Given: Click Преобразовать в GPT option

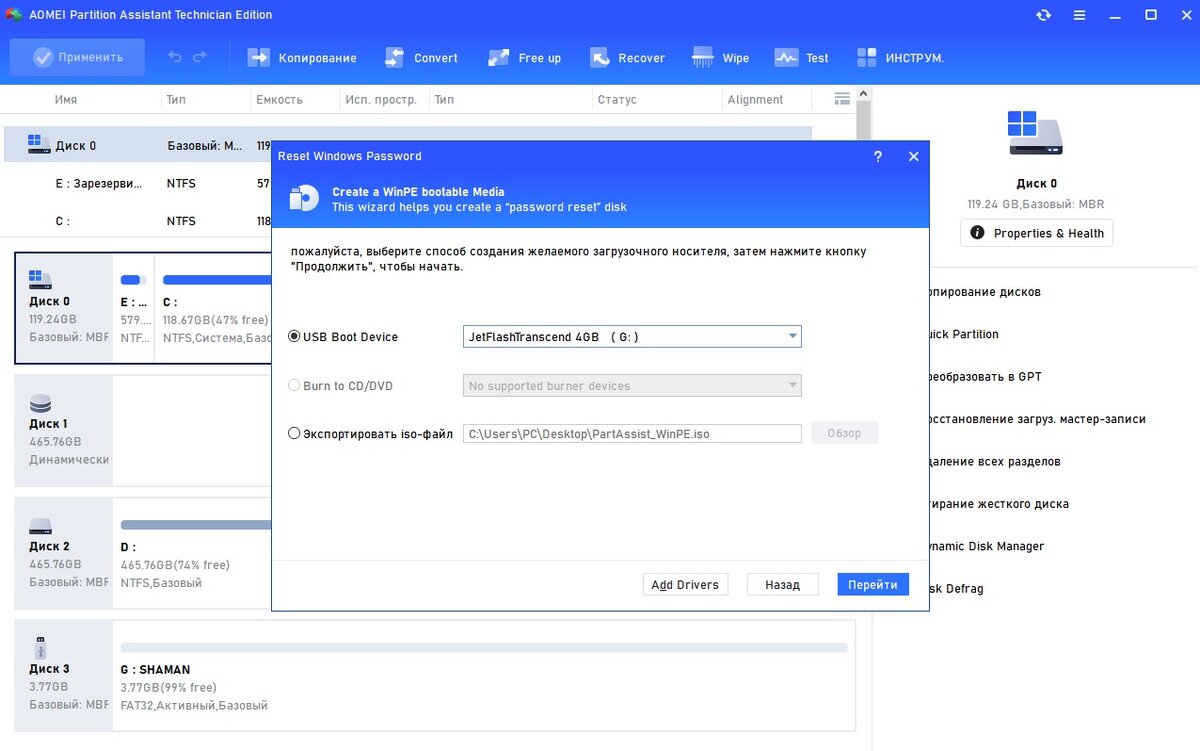Looking at the screenshot, I should 984,376.
